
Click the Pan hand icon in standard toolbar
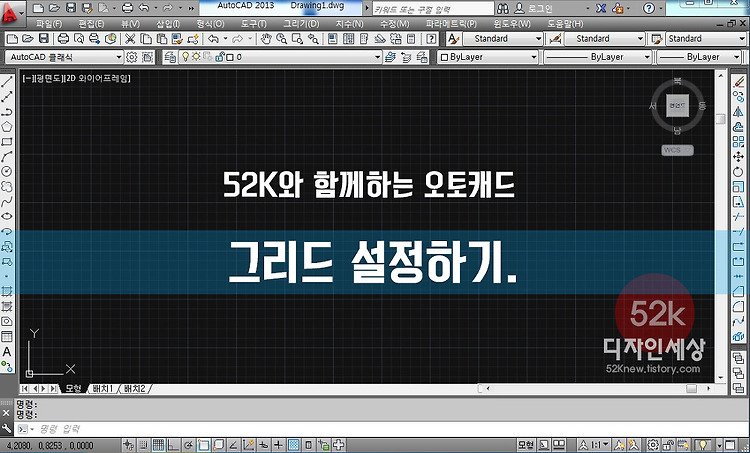[266, 39]
